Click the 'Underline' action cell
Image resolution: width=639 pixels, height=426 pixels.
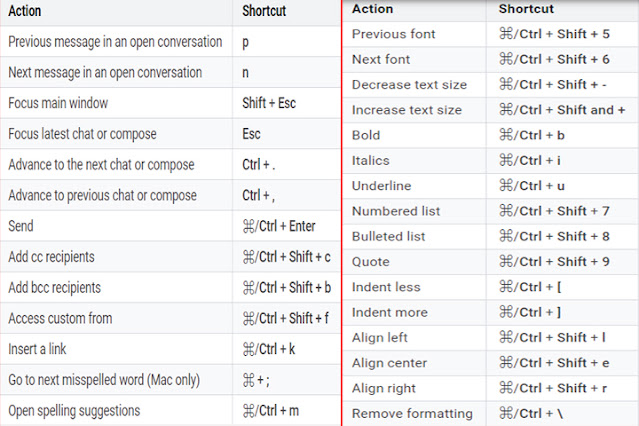[x=414, y=185]
